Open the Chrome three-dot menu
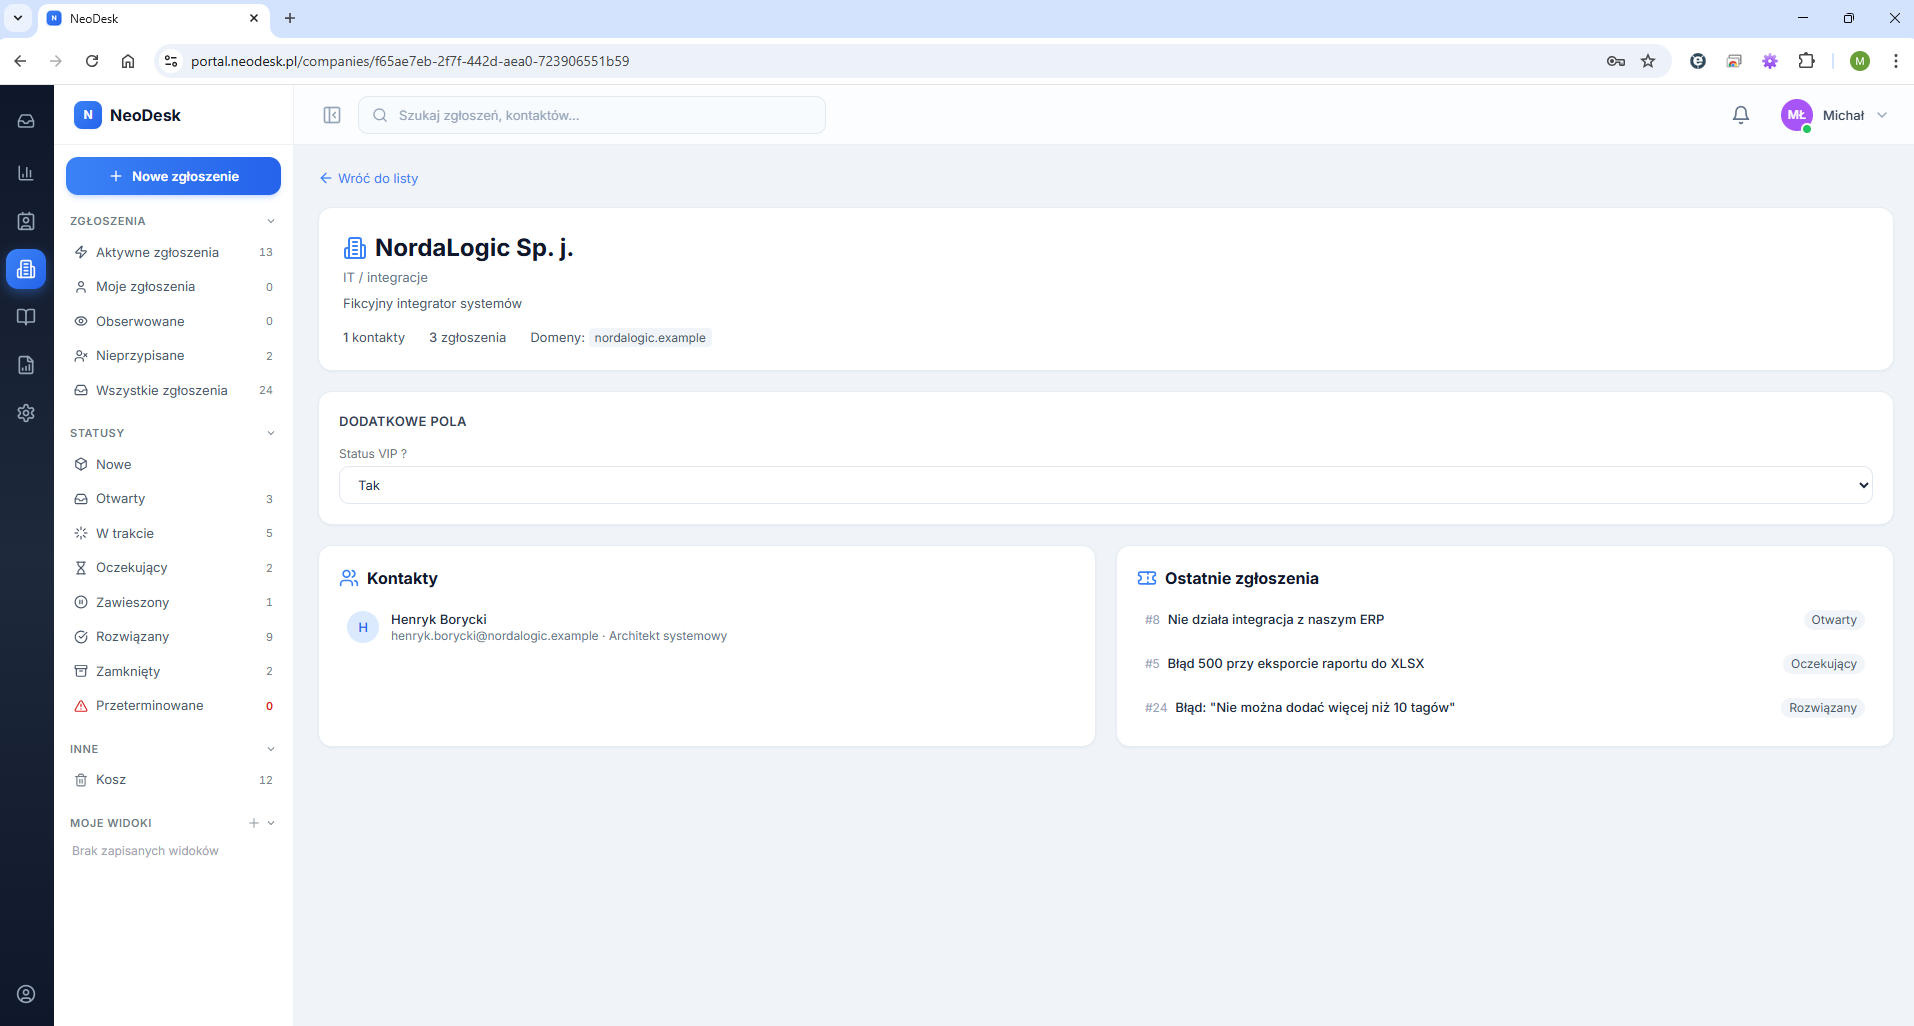This screenshot has width=1914, height=1026. point(1895,61)
